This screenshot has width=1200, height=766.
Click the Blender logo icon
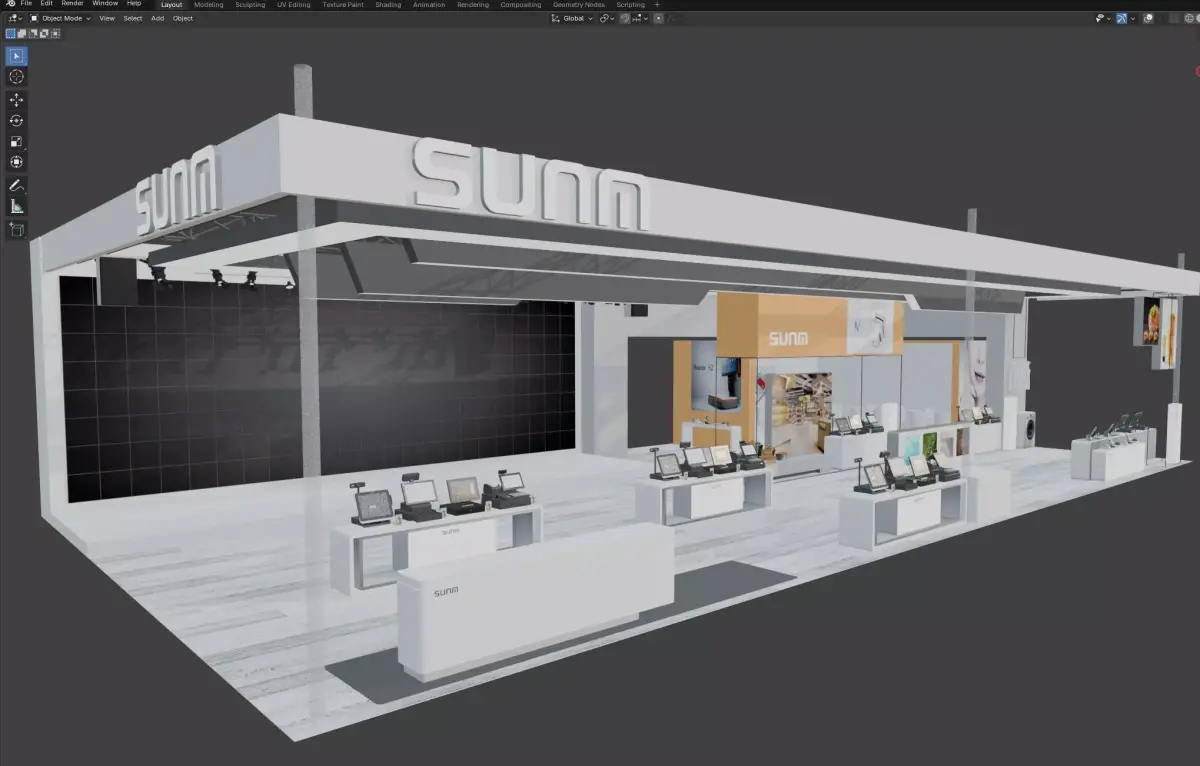pos(11,4)
